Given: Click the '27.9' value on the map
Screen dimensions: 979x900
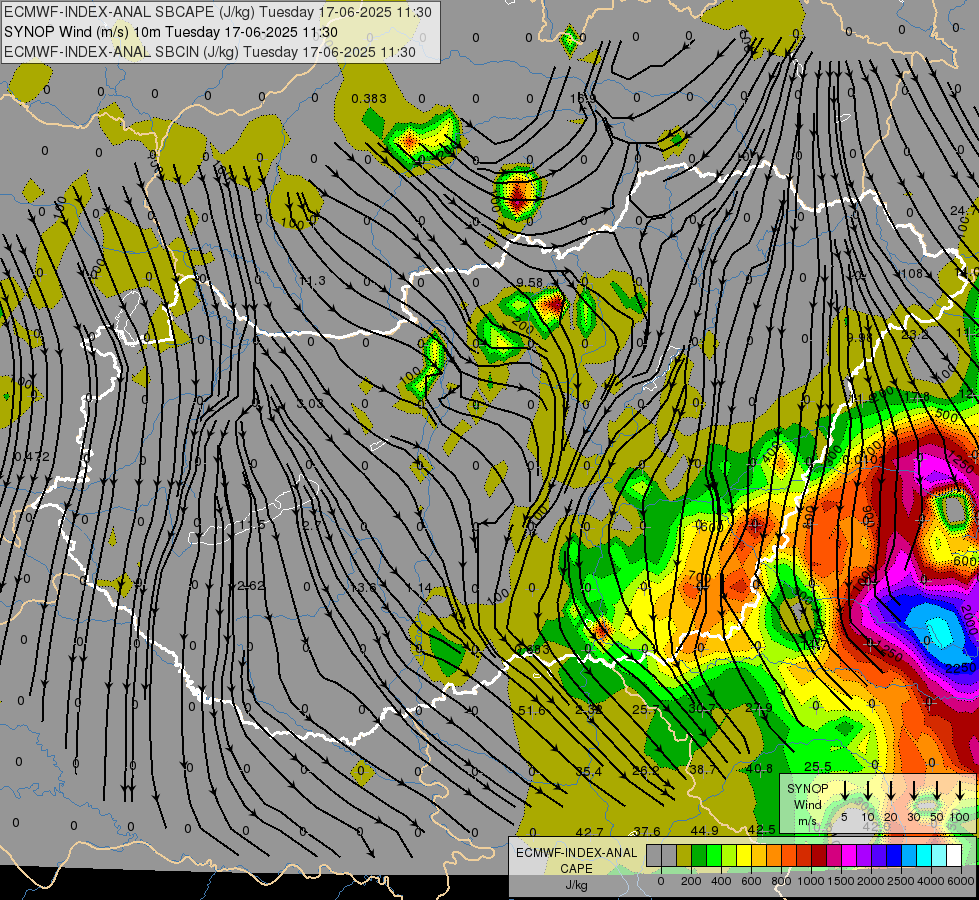Looking at the screenshot, I should [759, 708].
